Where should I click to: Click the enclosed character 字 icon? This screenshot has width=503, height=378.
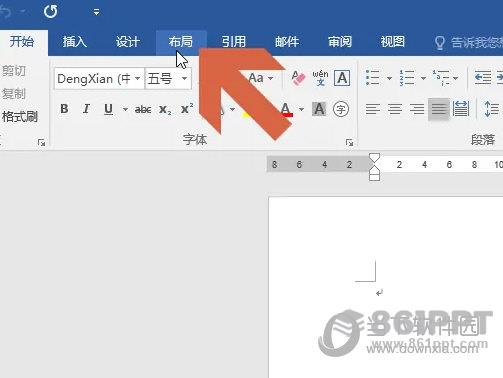[x=341, y=109]
